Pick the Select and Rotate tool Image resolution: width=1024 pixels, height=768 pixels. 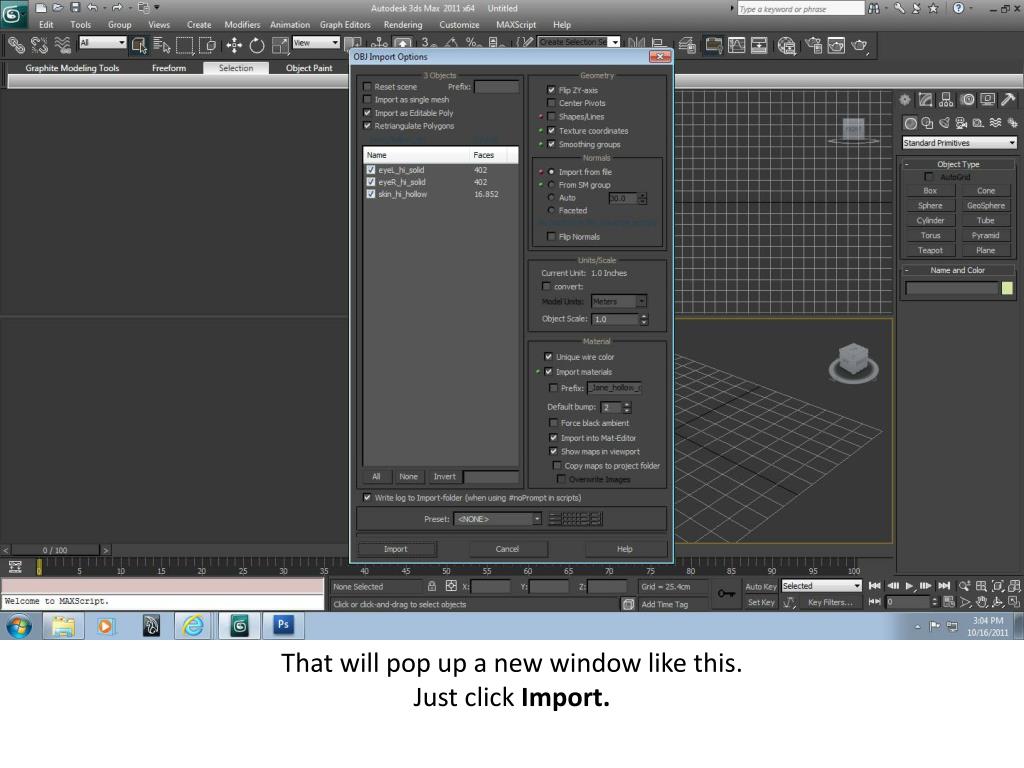pyautogui.click(x=257, y=45)
